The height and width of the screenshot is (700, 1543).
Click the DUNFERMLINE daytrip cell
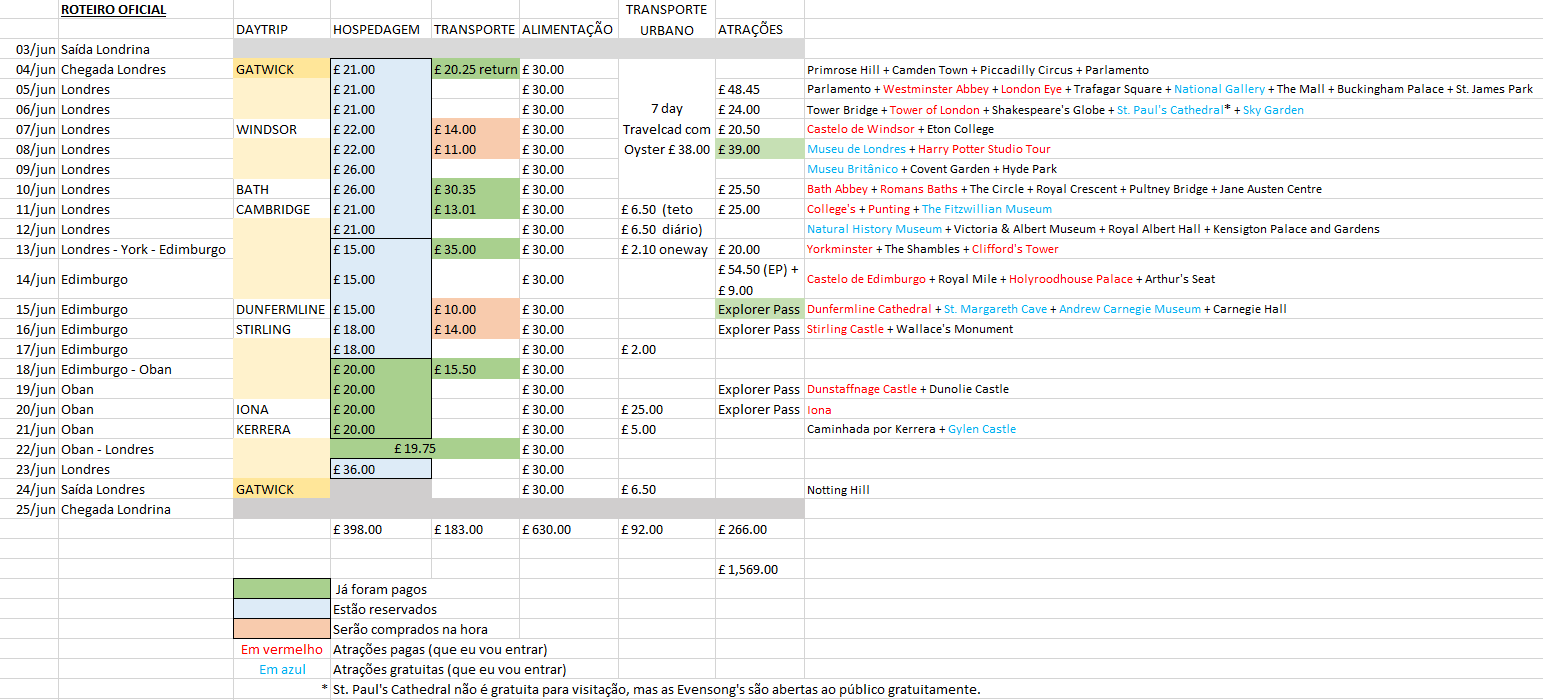click(x=280, y=309)
